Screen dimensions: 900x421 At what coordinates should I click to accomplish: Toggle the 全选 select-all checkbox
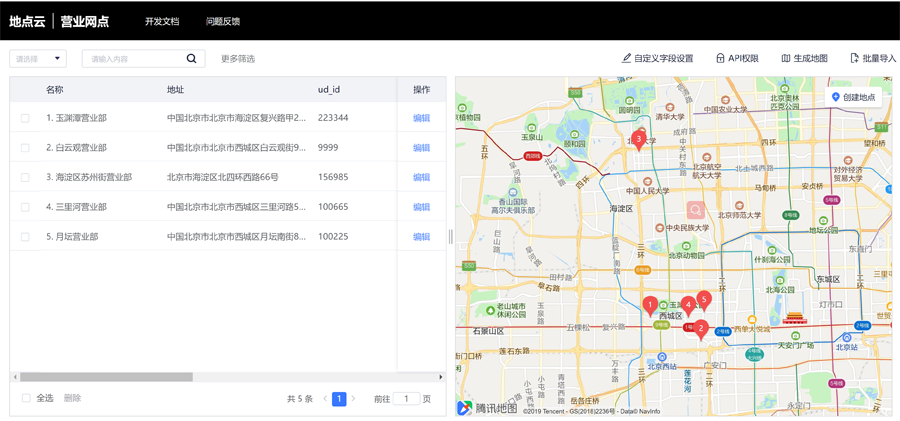click(26, 398)
